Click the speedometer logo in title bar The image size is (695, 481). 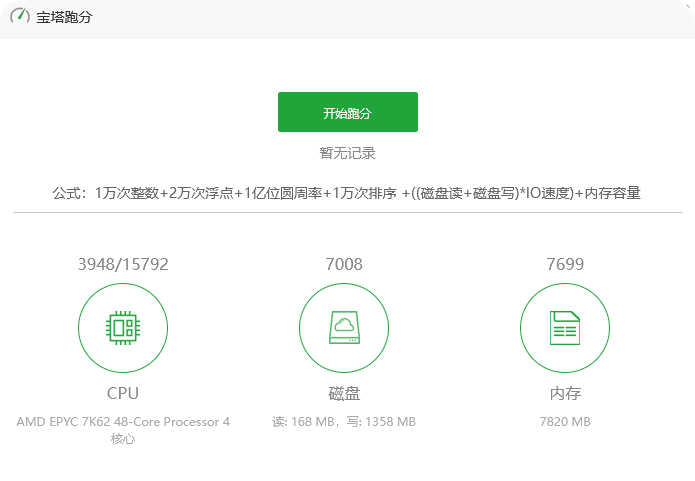(20, 17)
